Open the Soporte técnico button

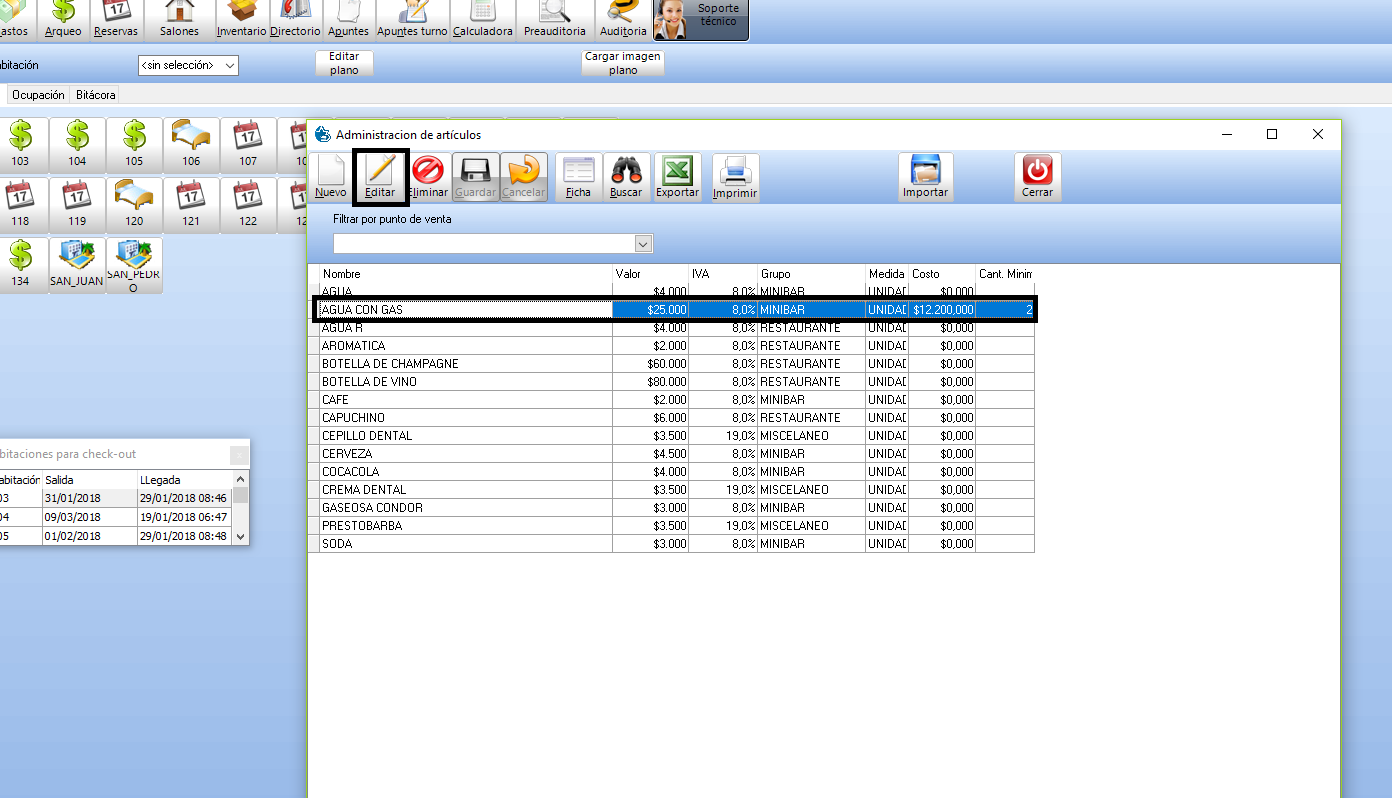[x=700, y=20]
